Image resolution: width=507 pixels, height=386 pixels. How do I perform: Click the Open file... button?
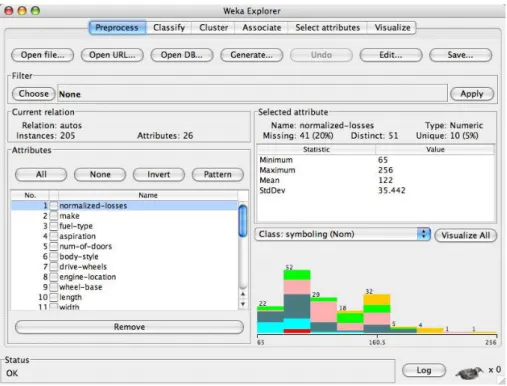(x=43, y=55)
